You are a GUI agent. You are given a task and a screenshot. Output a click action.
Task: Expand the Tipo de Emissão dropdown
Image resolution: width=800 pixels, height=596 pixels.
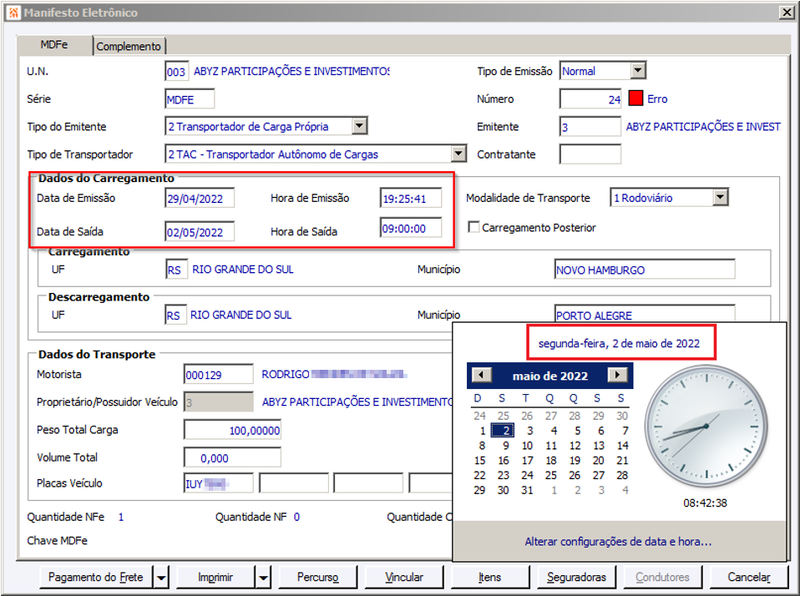click(638, 70)
